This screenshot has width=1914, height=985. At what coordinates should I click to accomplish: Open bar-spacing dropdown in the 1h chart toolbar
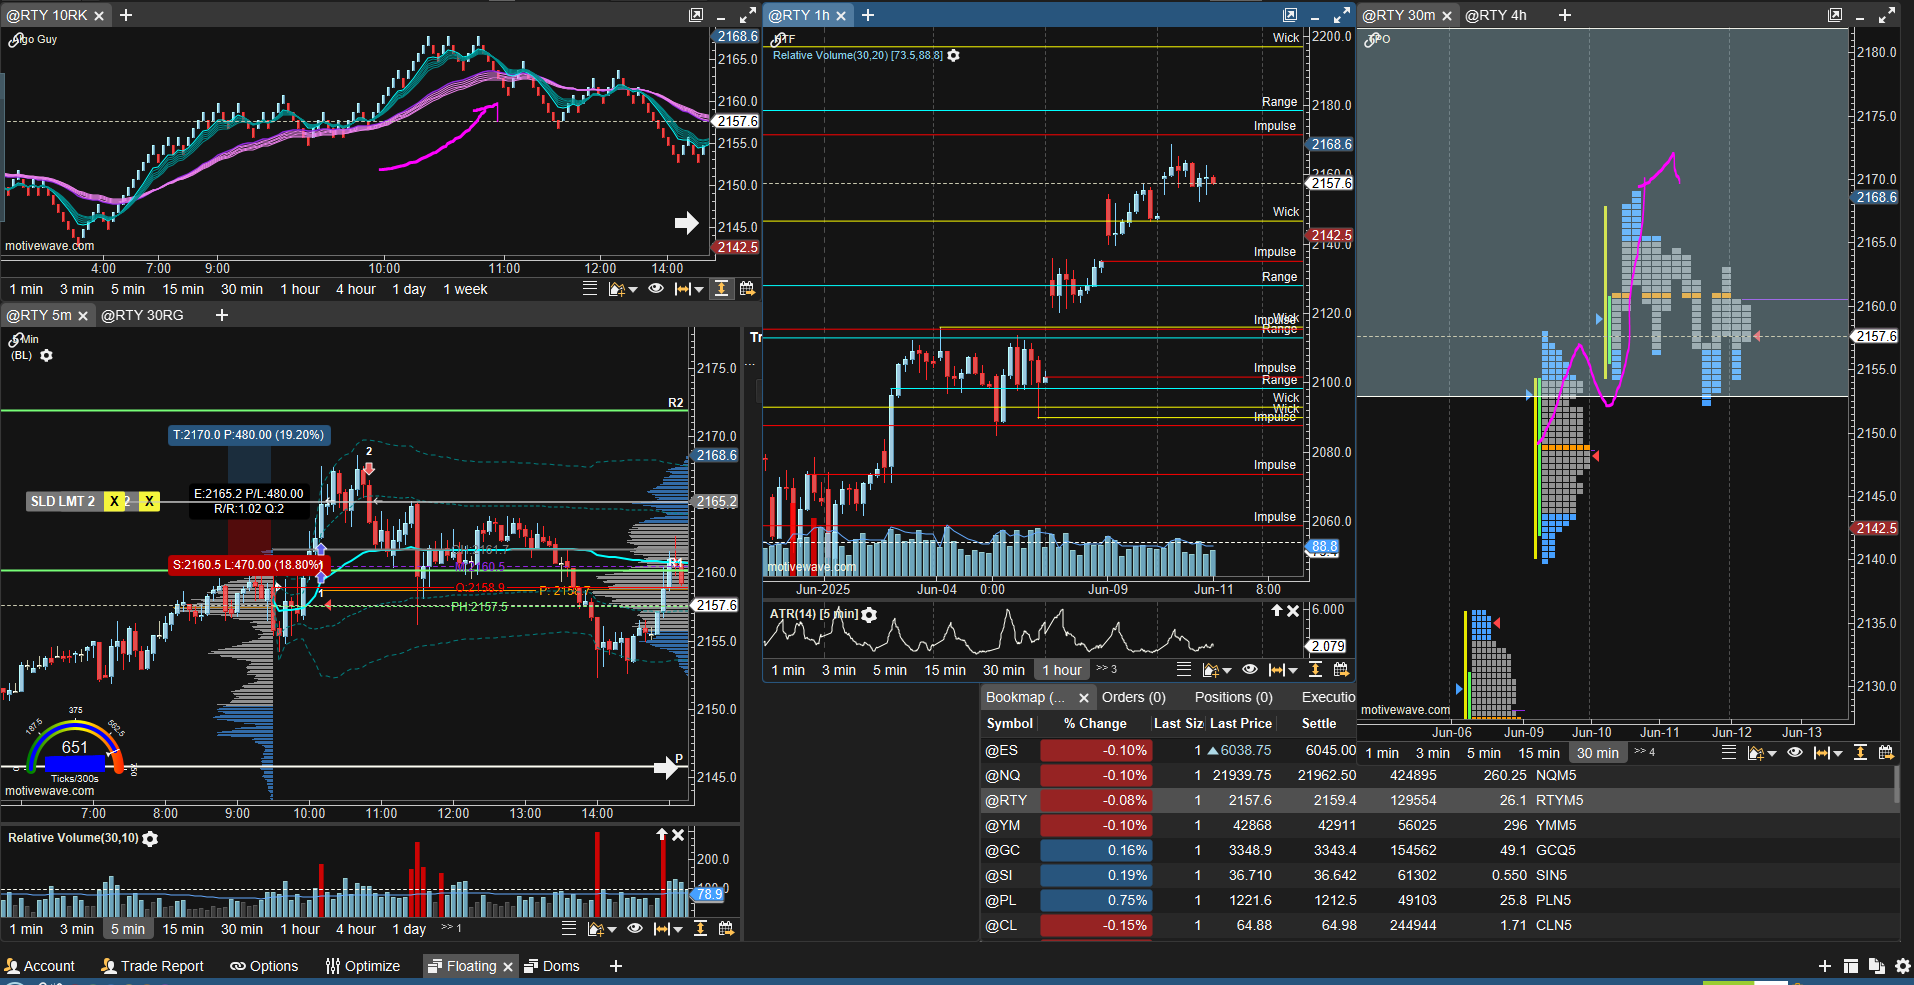(x=1282, y=670)
